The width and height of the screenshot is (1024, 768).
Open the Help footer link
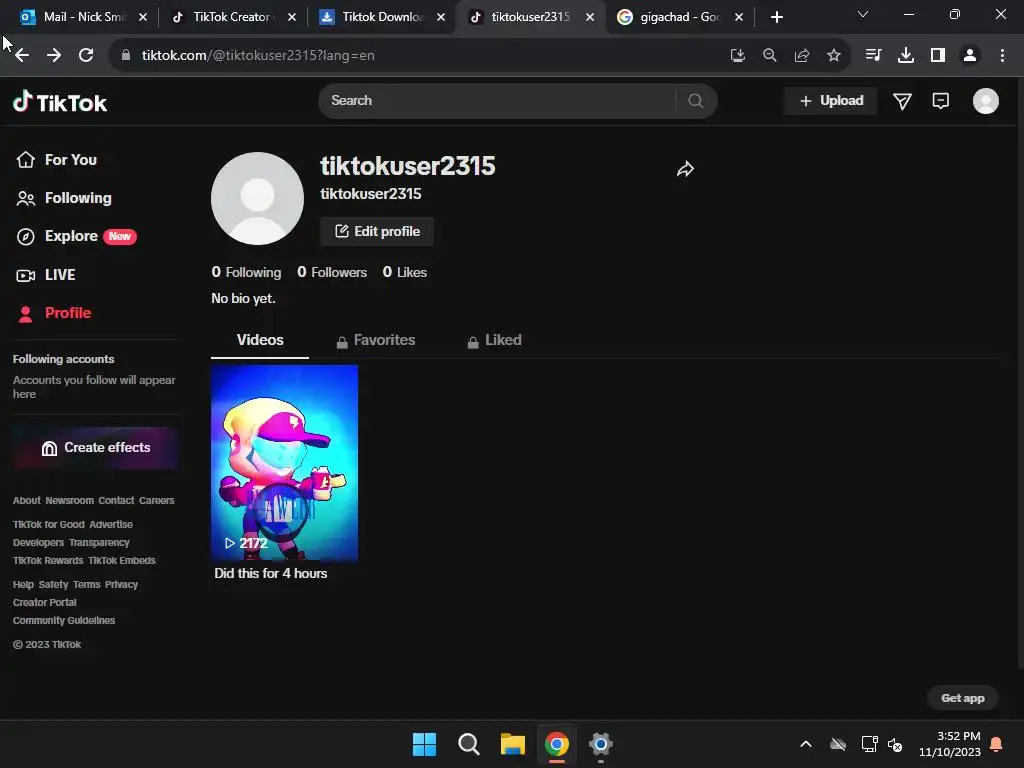tap(24, 584)
